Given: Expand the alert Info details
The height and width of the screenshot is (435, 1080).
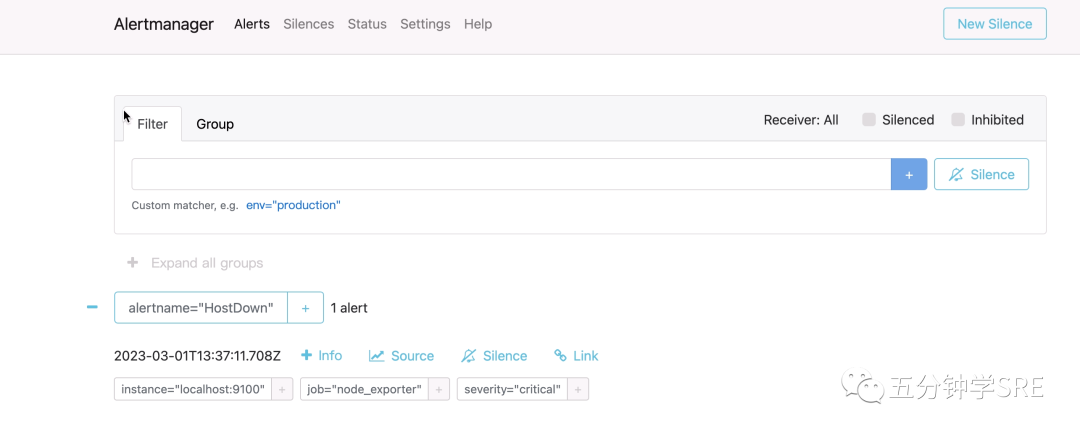Looking at the screenshot, I should click(x=321, y=356).
